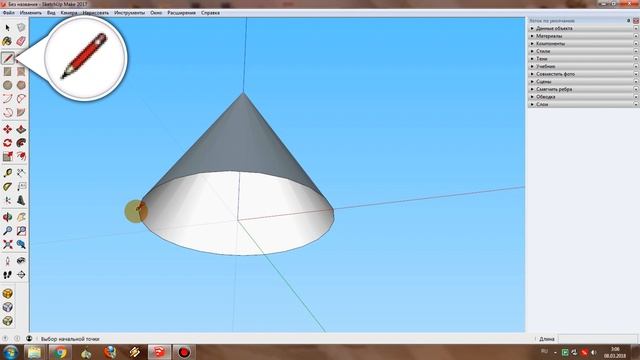
Task: Pick the Protractor tool
Action: point(7,187)
